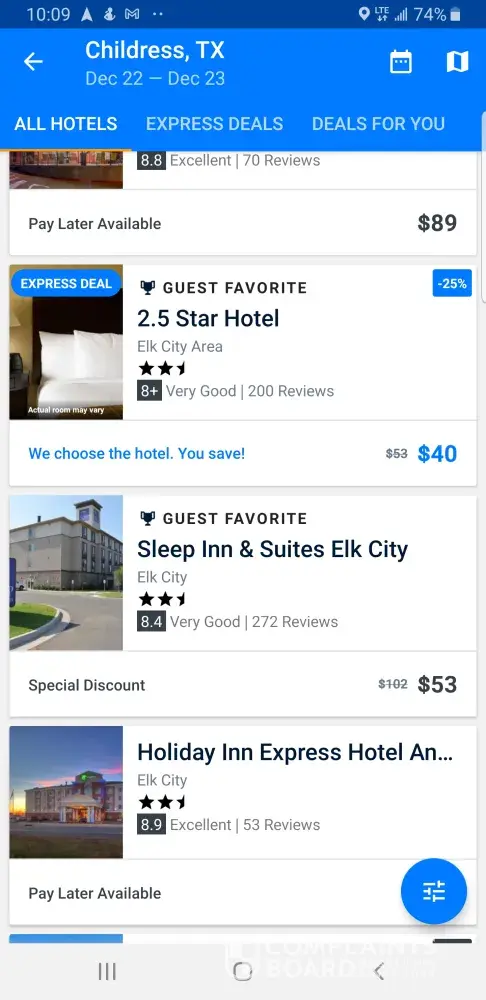Open the map view icon
Image resolution: width=486 pixels, height=1000 pixels.
(x=457, y=62)
